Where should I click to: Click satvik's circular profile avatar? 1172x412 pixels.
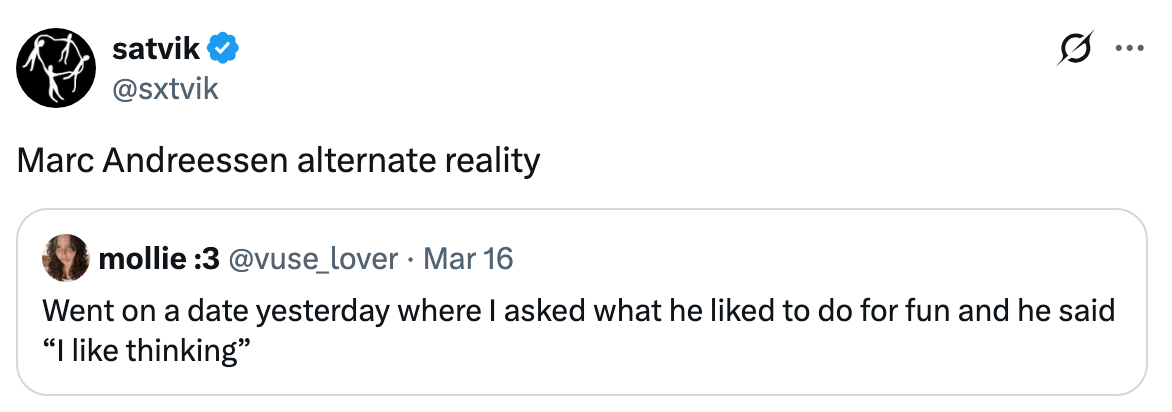pos(58,67)
